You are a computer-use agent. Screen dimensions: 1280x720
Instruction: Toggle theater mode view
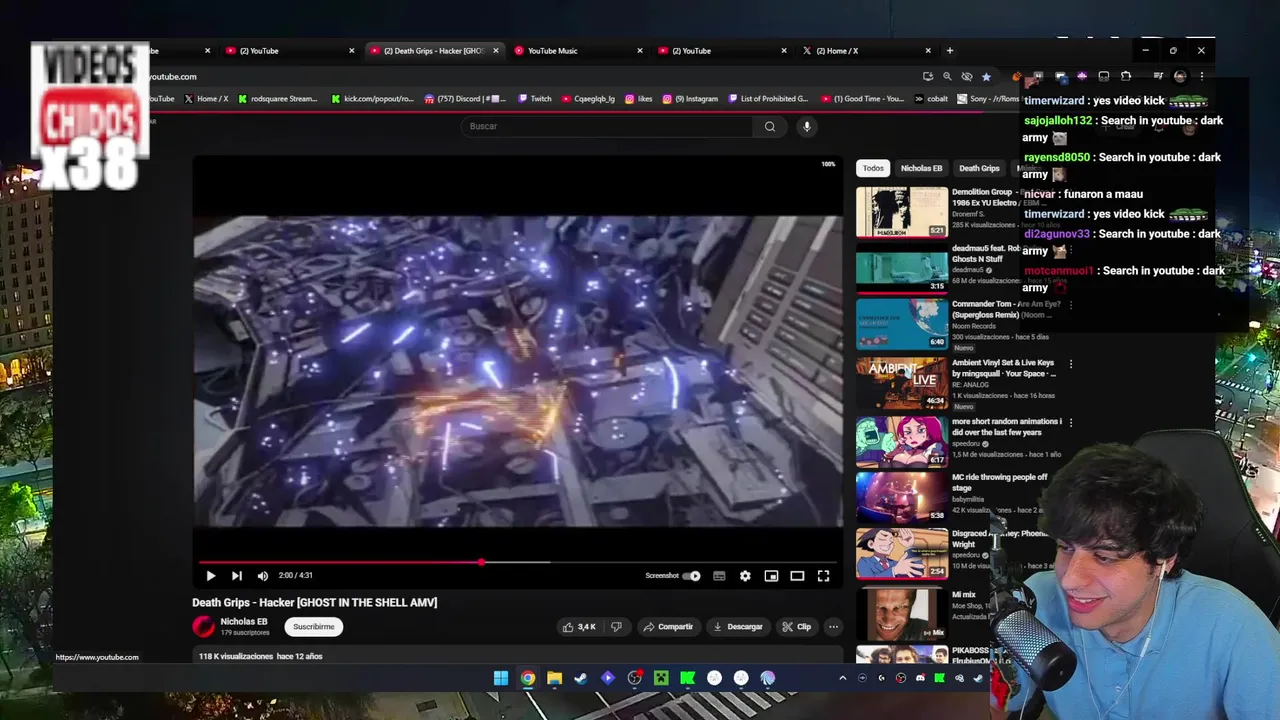tap(797, 576)
